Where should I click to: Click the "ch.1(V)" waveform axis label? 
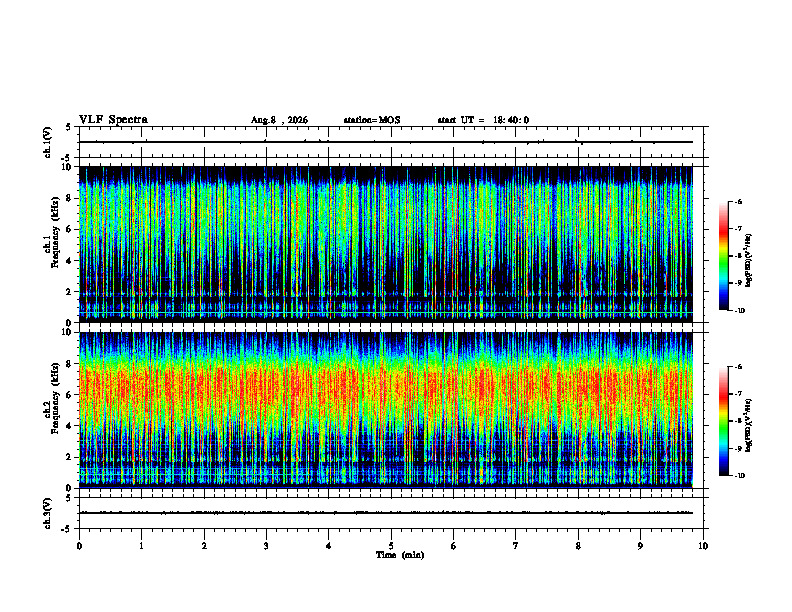47,142
